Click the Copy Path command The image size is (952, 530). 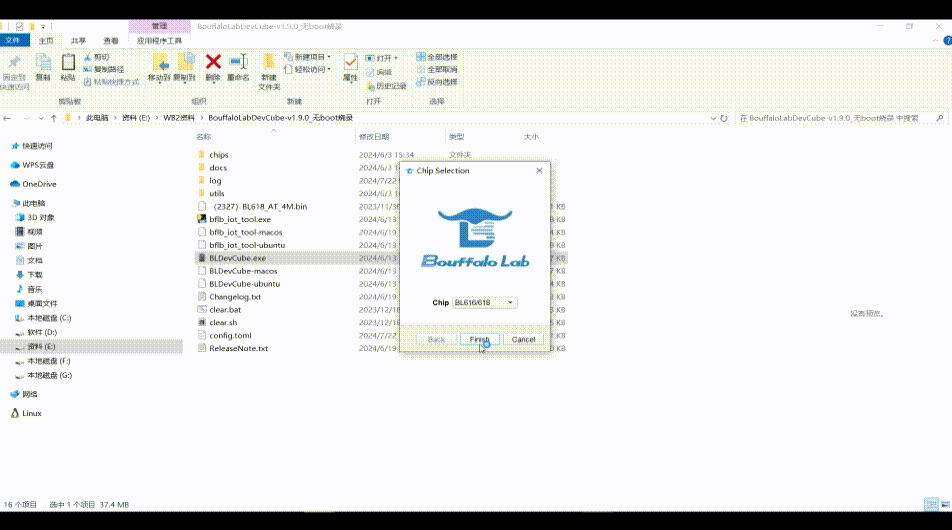tap(104, 69)
